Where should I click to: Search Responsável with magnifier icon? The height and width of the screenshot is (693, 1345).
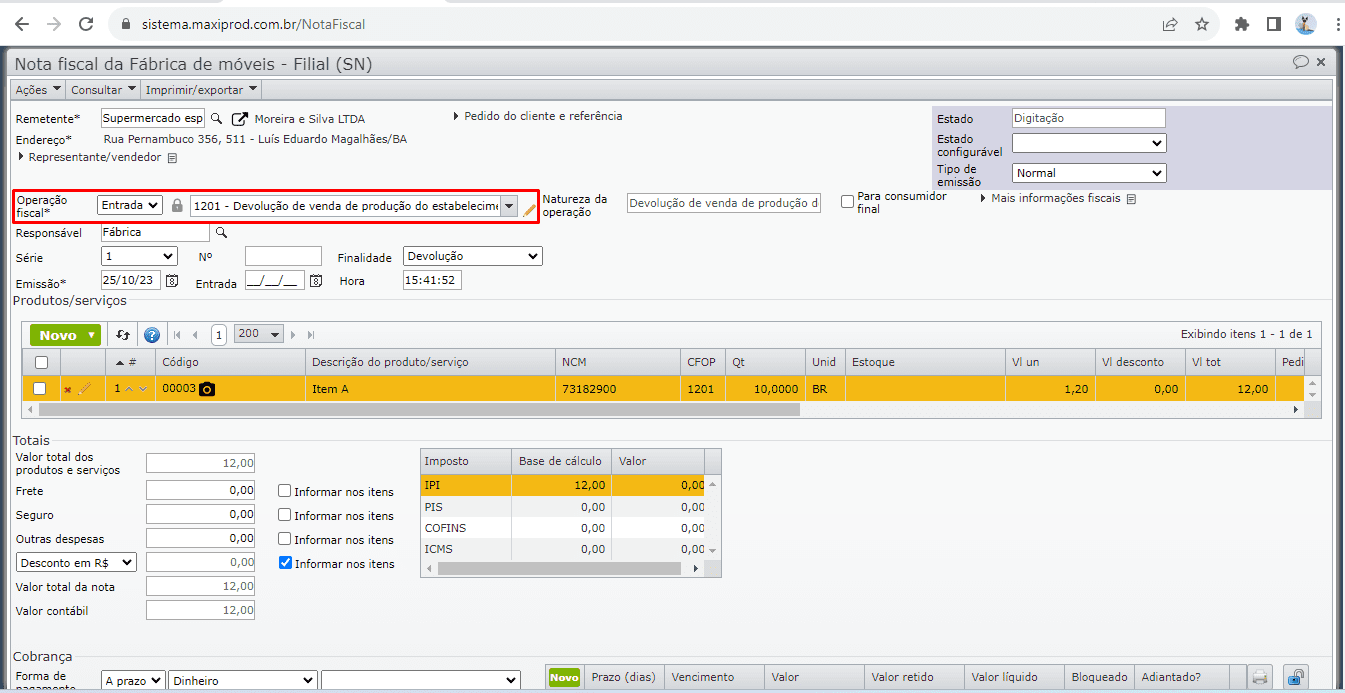(x=221, y=232)
